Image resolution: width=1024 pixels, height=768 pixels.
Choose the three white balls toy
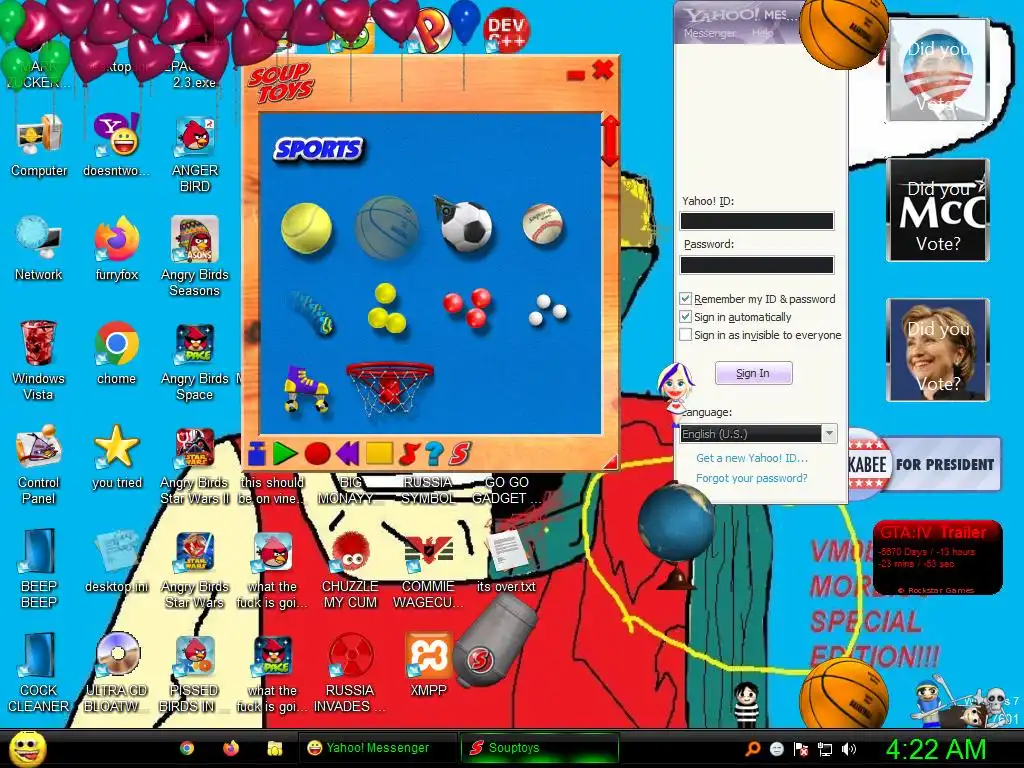click(547, 310)
